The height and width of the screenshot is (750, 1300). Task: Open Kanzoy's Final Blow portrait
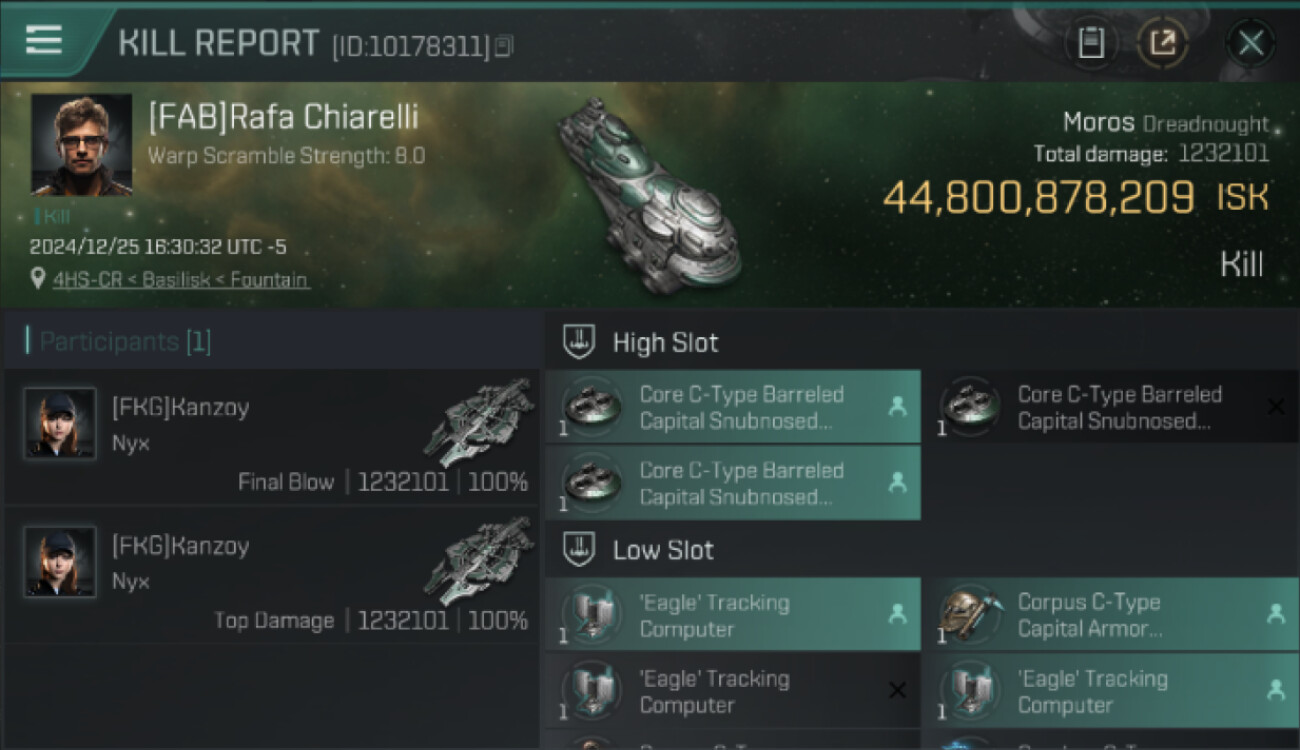click(x=60, y=423)
